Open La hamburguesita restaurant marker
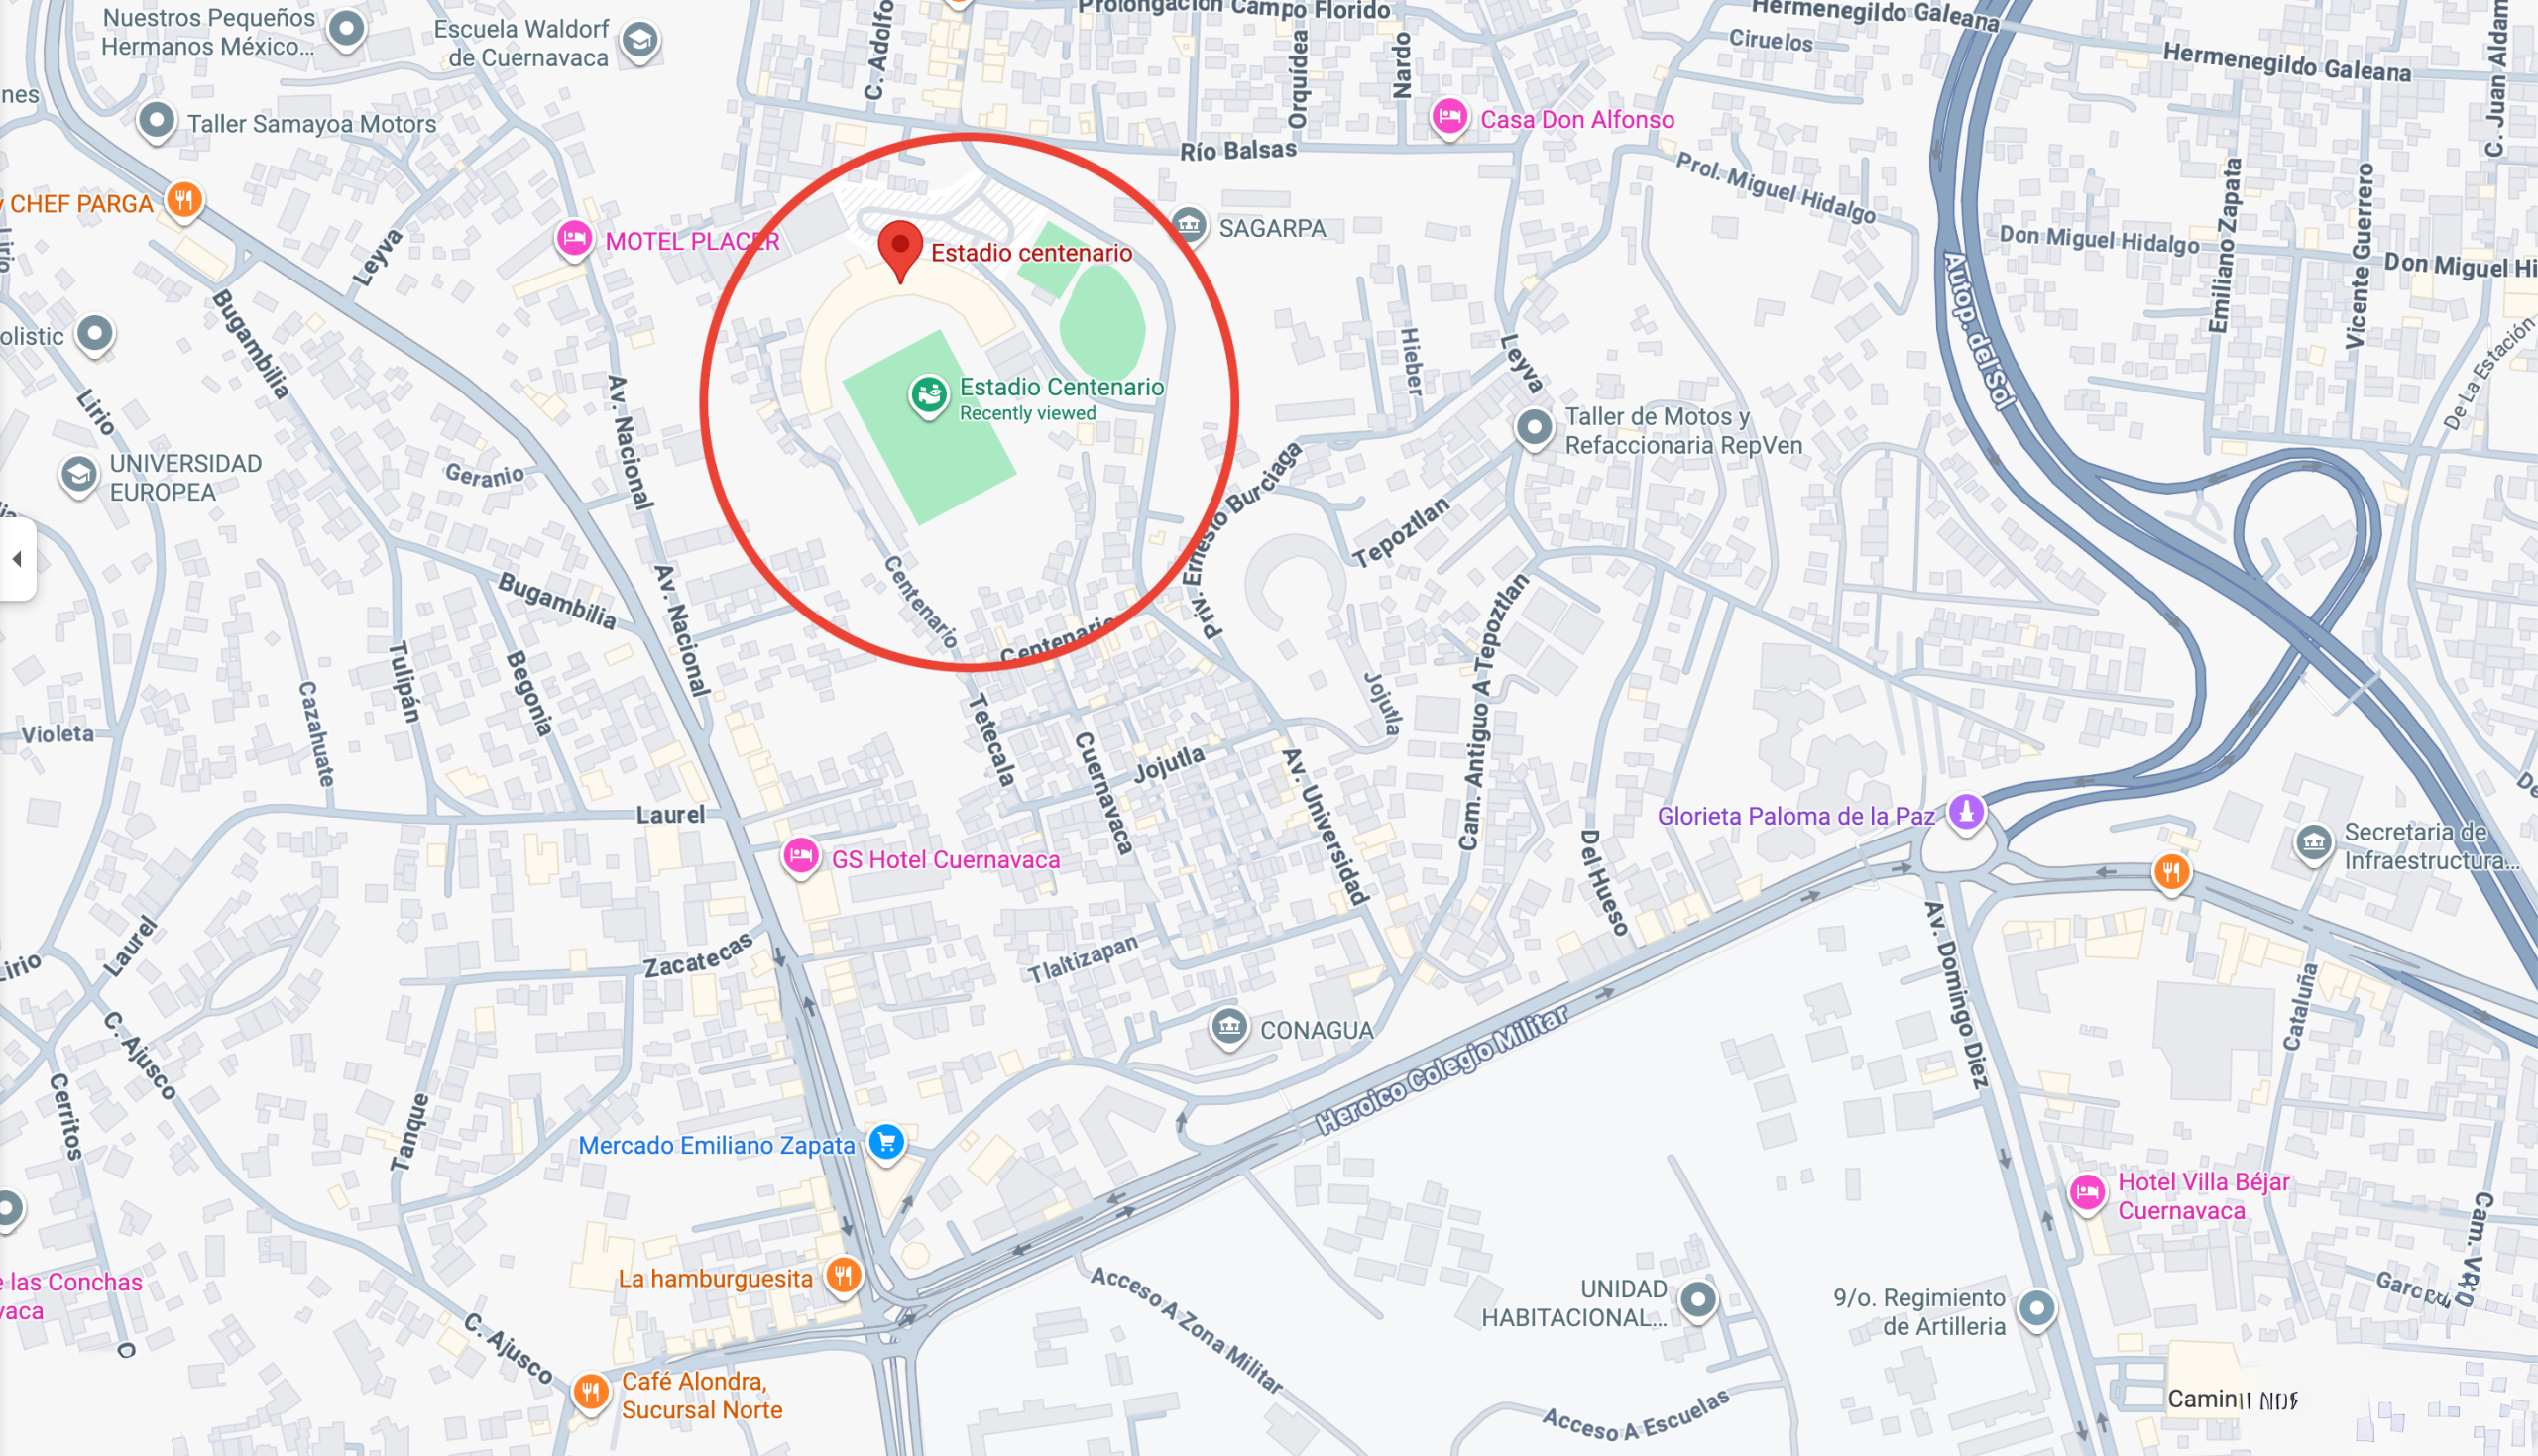 (x=844, y=1277)
